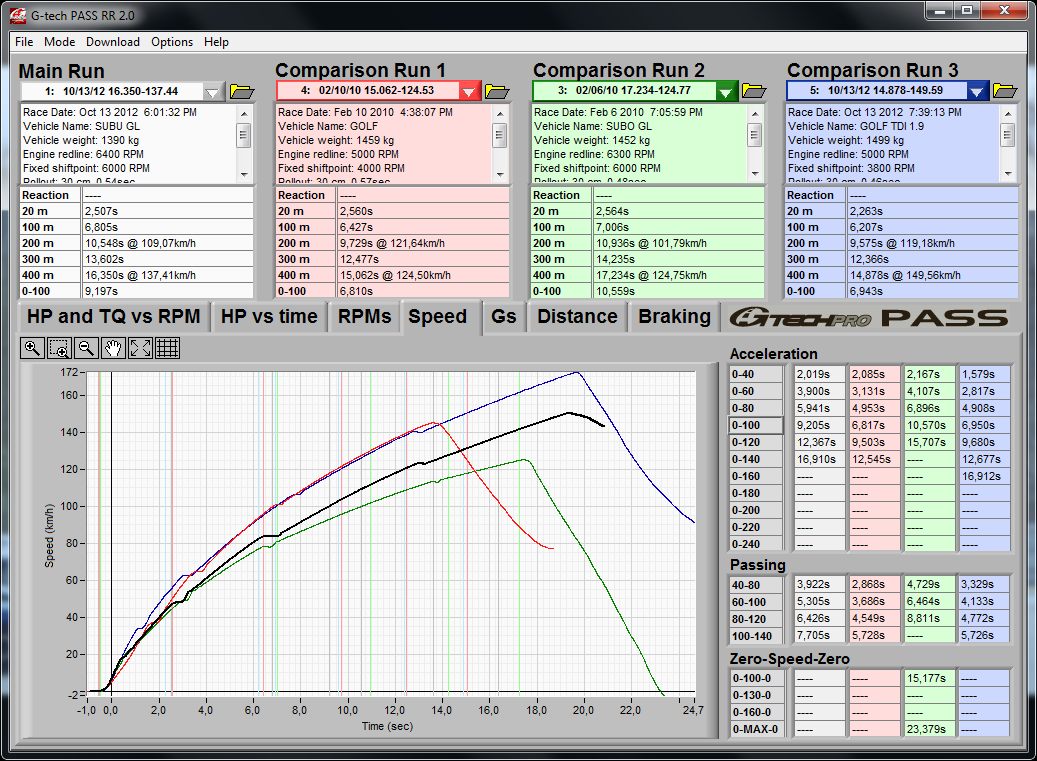This screenshot has width=1037, height=761.
Task: Select the hand pan tool
Action: click(x=113, y=348)
